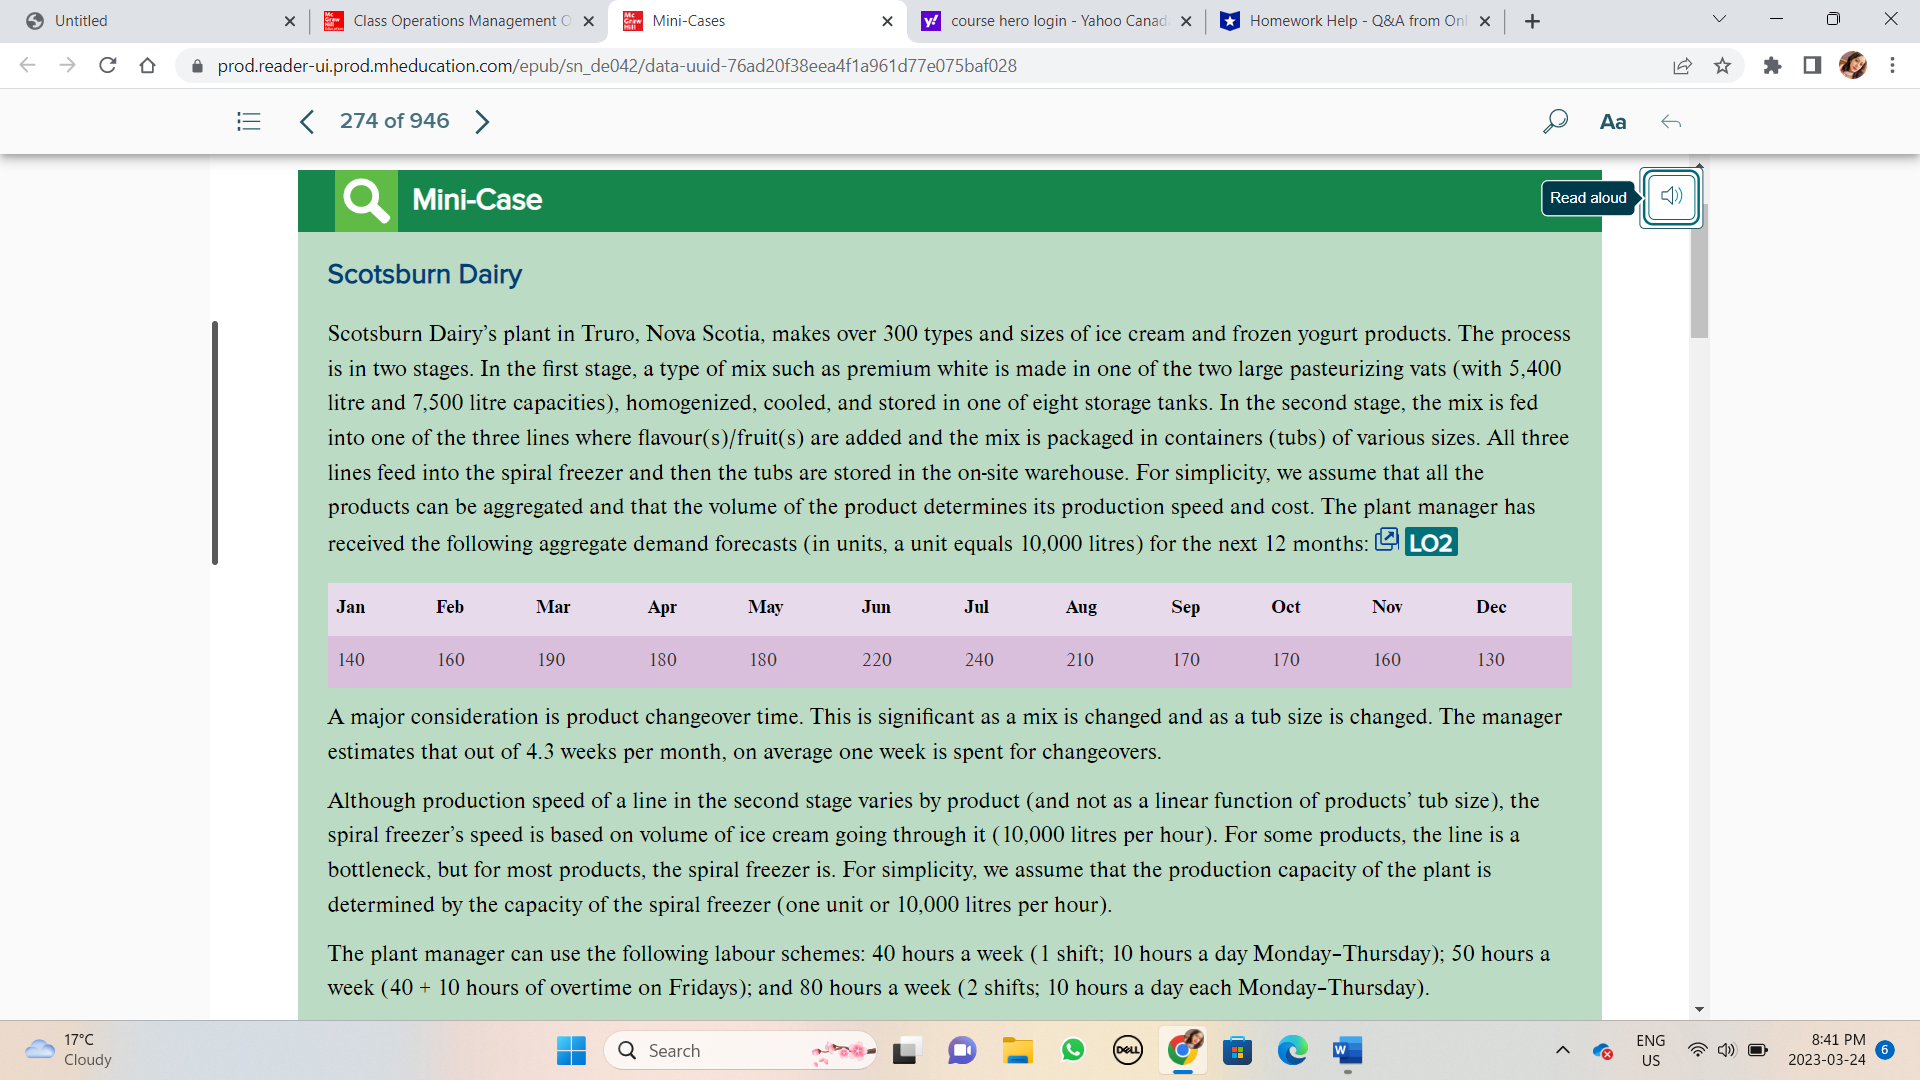Open the tab search chevron

pos(1719,18)
